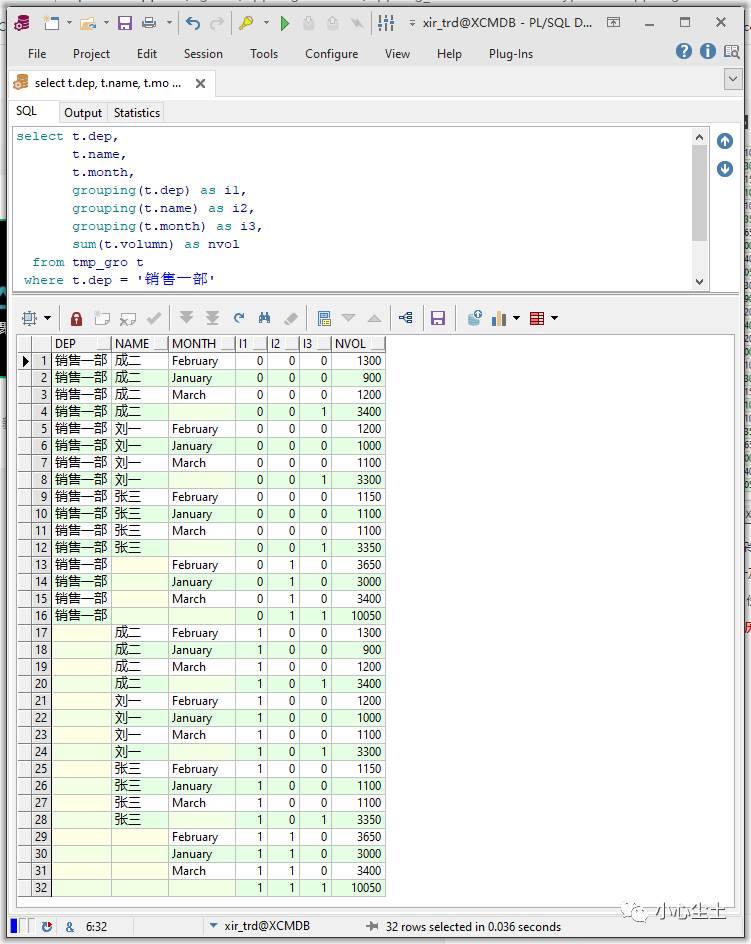This screenshot has height=944, width=751.
Task: Click the DEP column header
Action: coord(81,344)
